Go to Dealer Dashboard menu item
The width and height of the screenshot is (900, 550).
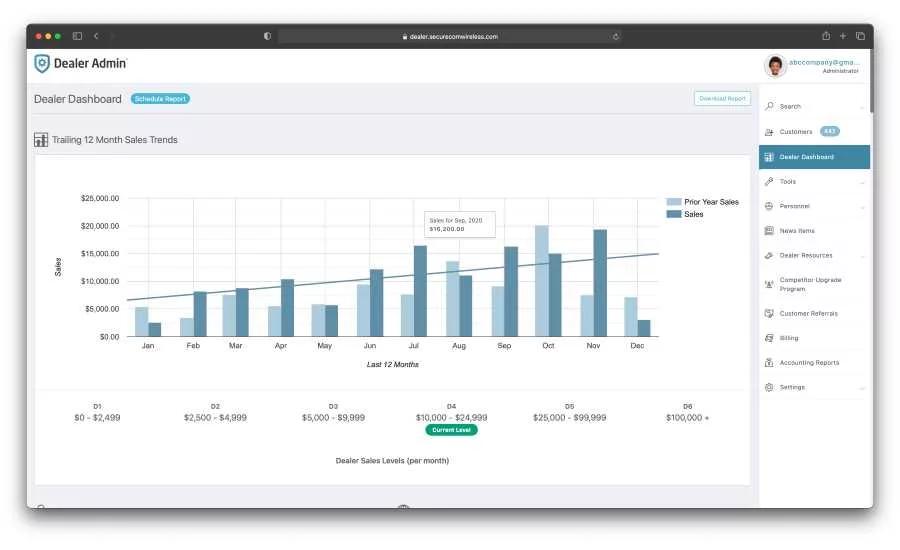pyautogui.click(x=814, y=157)
